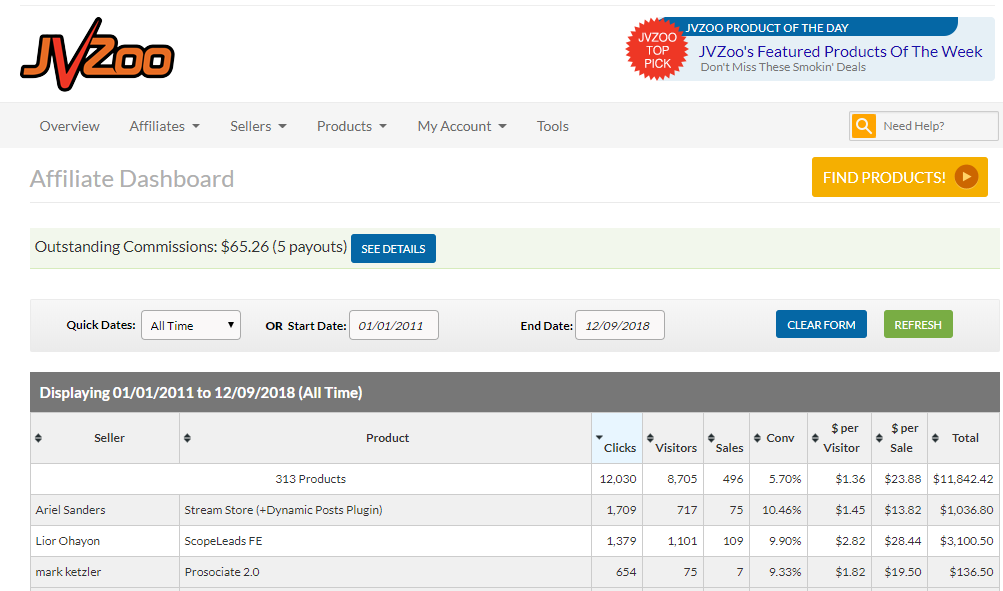Click the Need Help? search field
This screenshot has width=1003, height=591.
click(x=936, y=126)
